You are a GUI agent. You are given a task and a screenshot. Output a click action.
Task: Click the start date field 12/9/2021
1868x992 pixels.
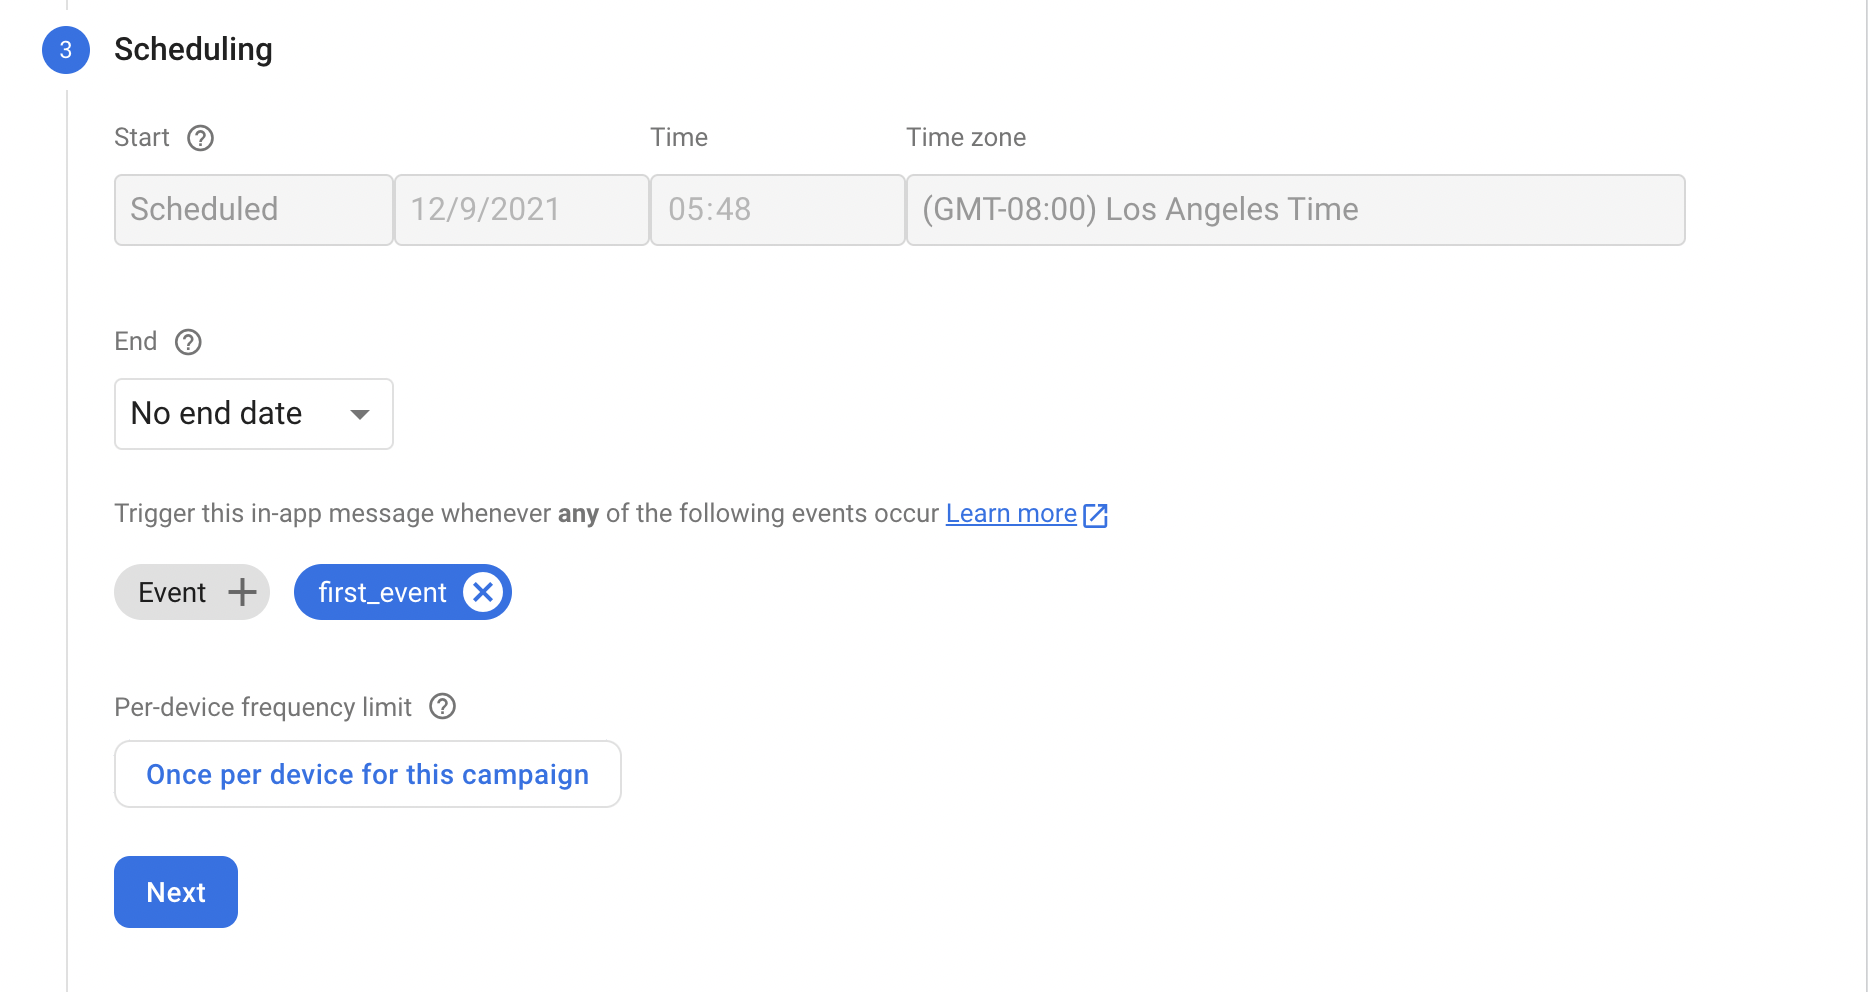(521, 210)
